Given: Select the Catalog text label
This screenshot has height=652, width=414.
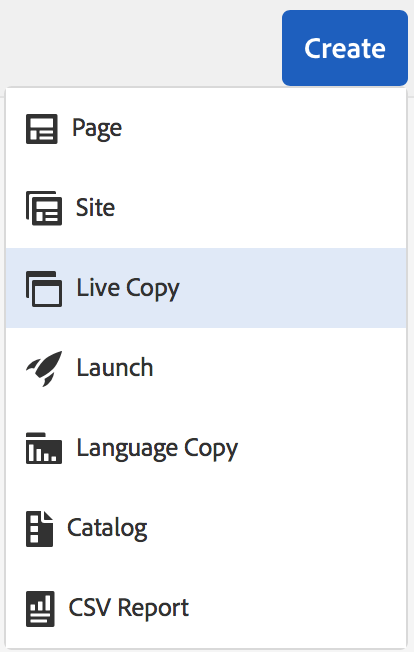Looking at the screenshot, I should pos(107,528).
